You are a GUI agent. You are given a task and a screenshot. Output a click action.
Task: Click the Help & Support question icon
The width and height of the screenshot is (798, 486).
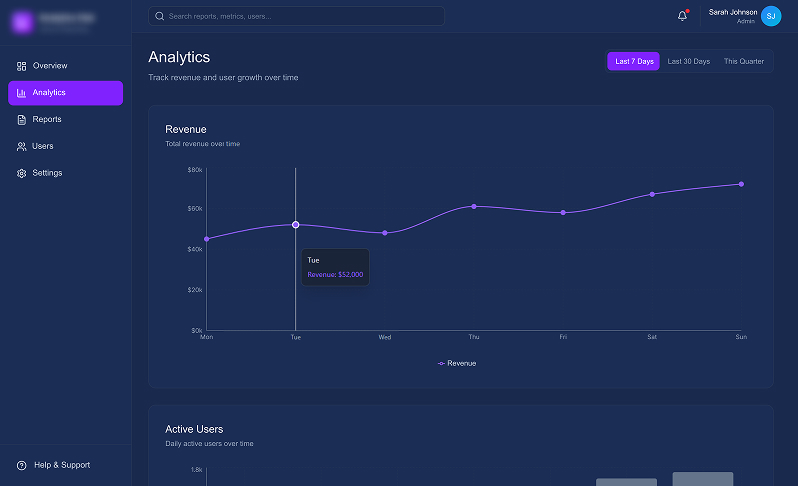click(22, 465)
